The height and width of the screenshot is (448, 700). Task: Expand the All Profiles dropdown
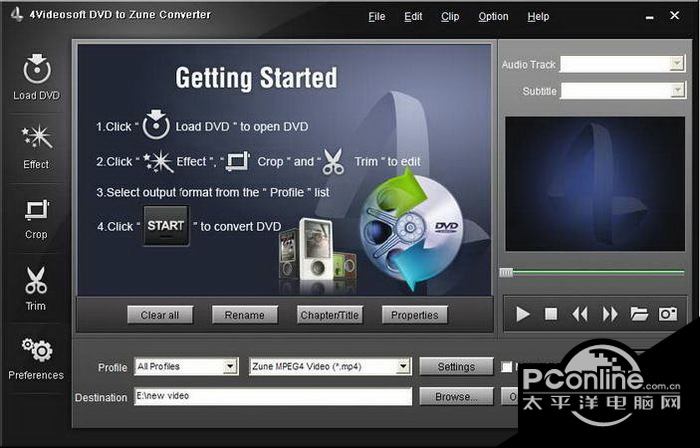point(230,367)
